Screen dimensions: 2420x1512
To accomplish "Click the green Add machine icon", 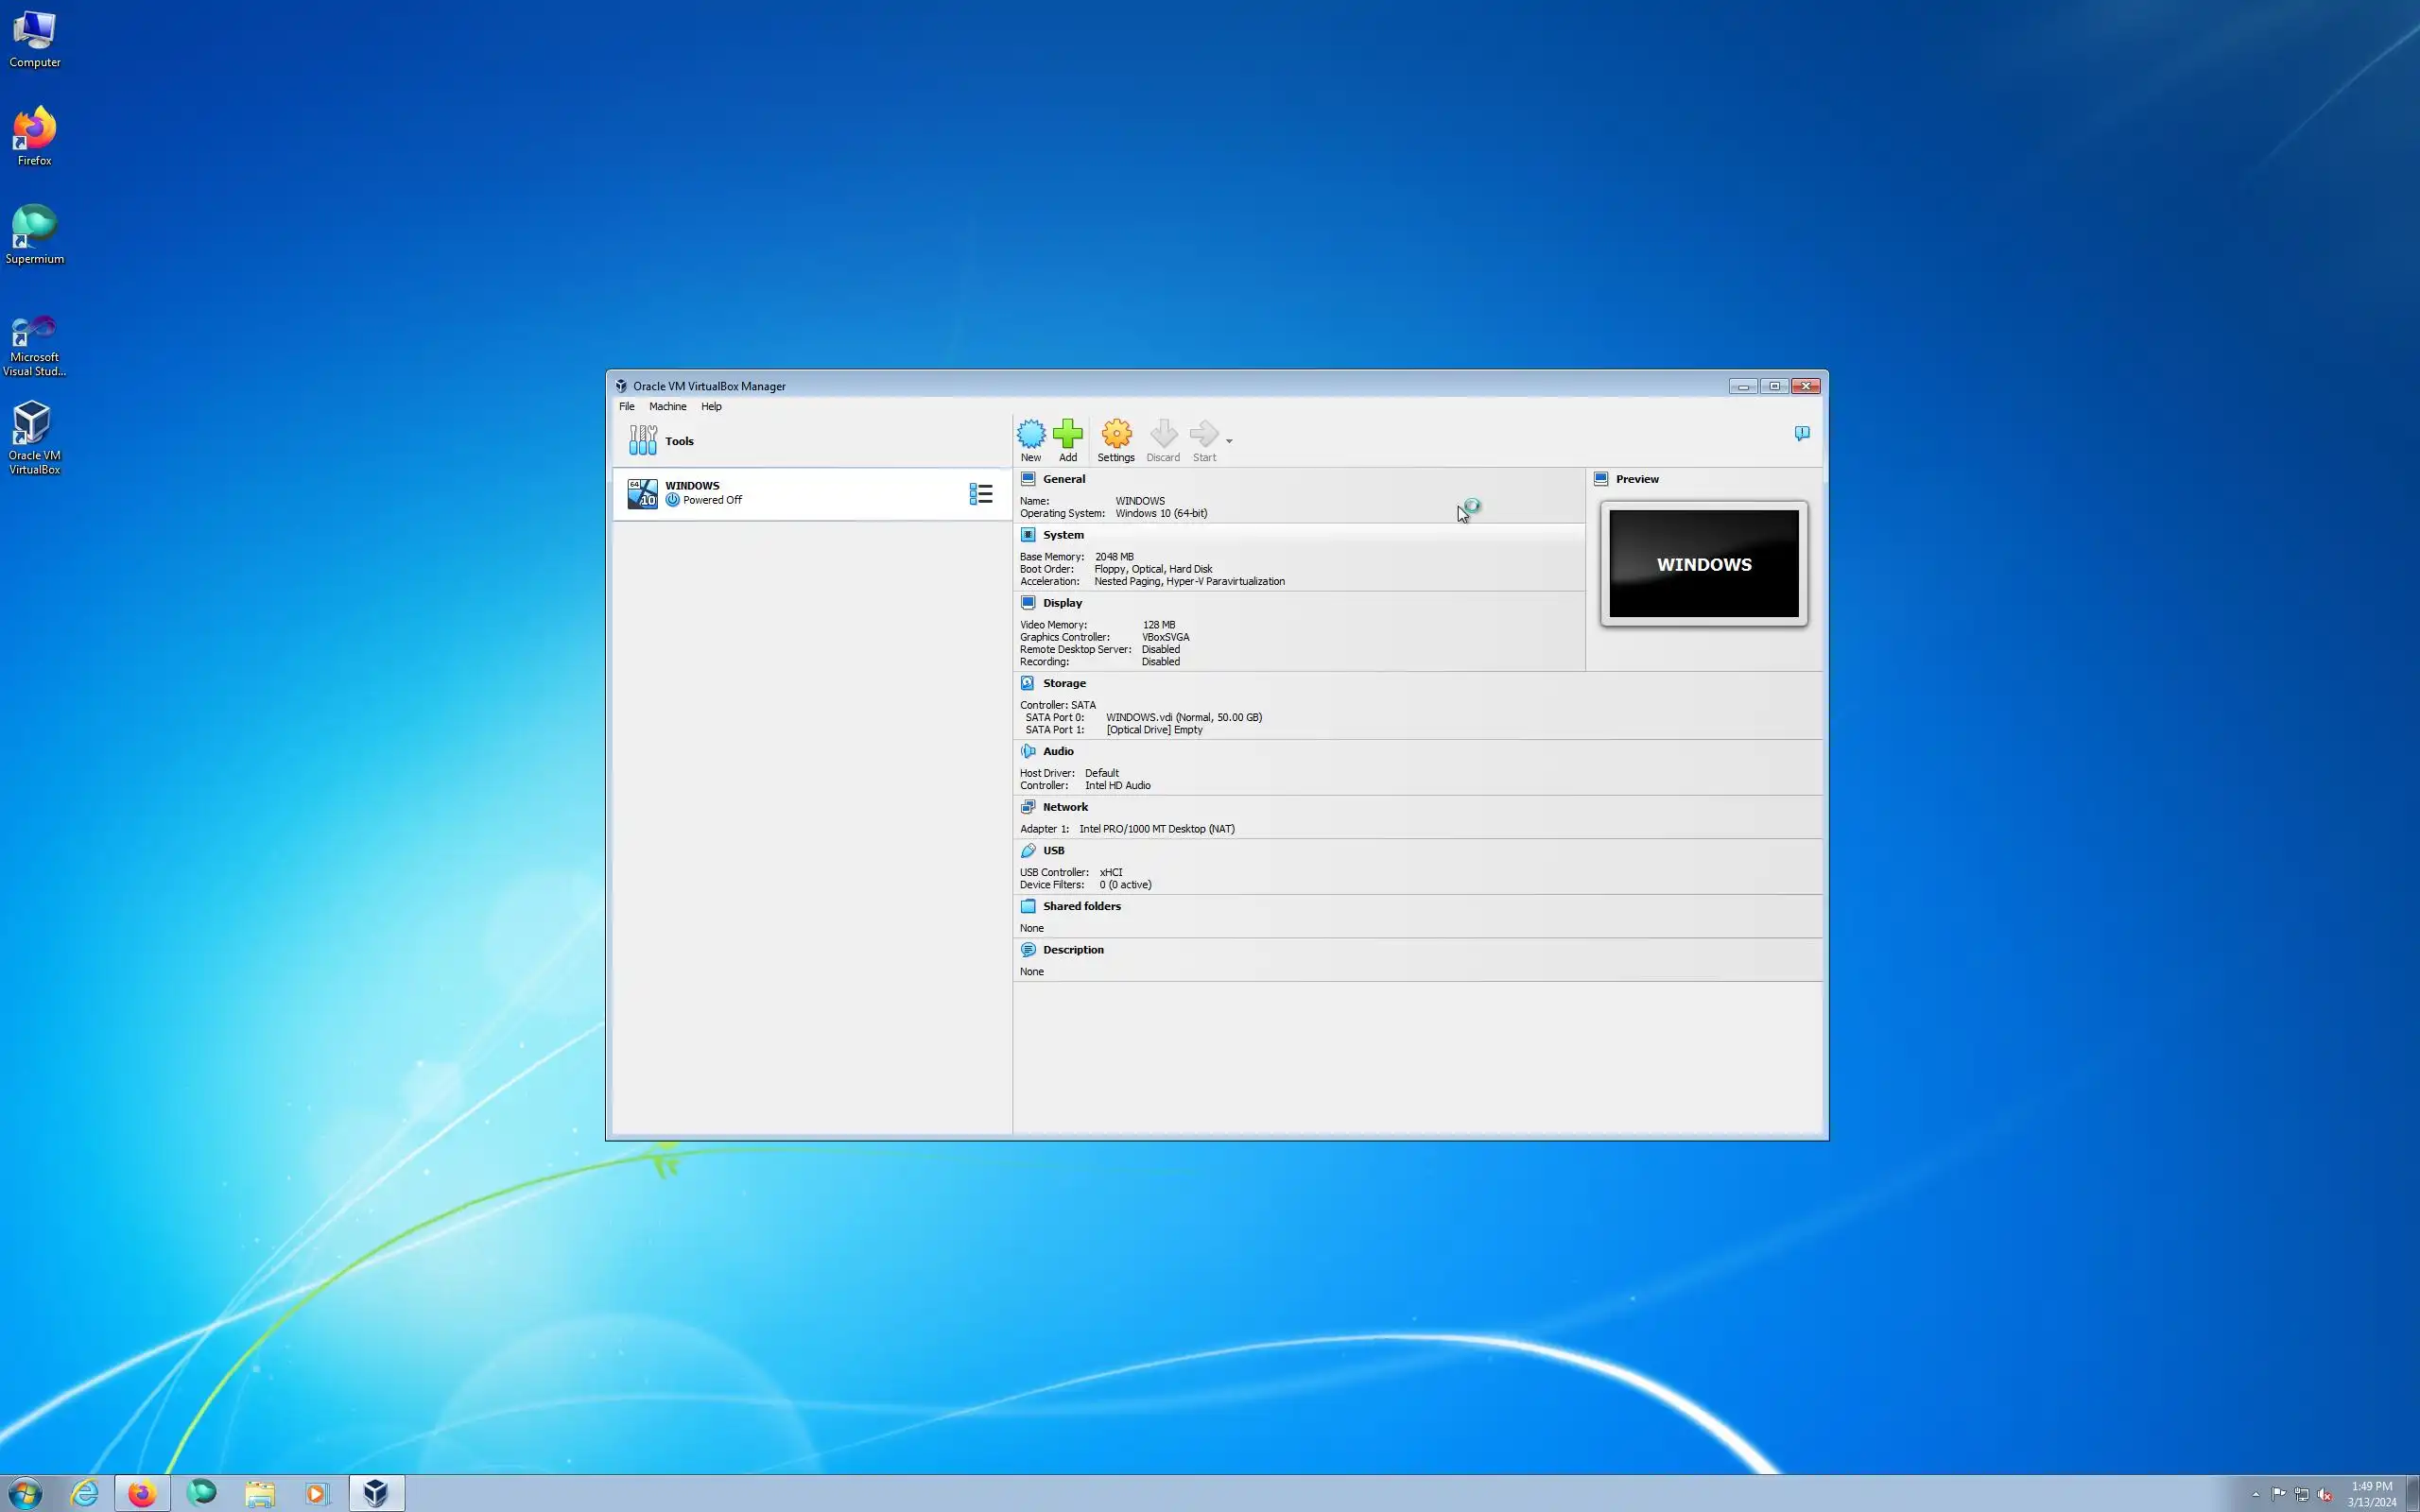I will 1068,435.
